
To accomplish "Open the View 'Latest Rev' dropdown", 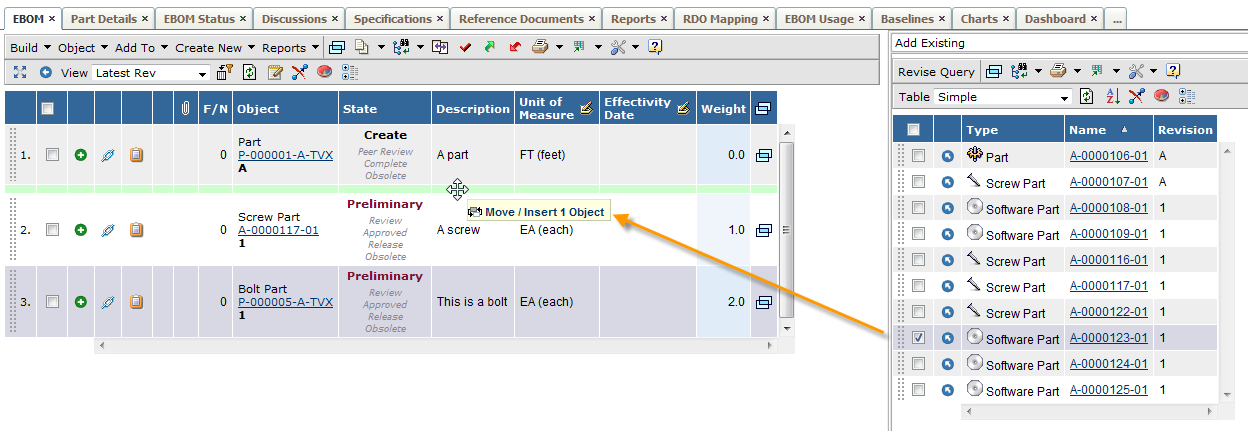I will pyautogui.click(x=202, y=73).
